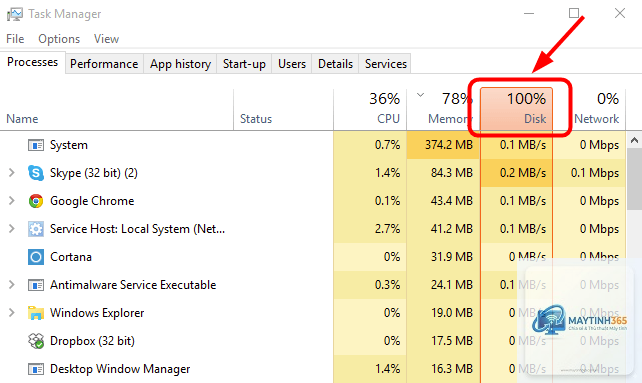
Task: Expand the Service Host: Local System group
Action: [11, 229]
